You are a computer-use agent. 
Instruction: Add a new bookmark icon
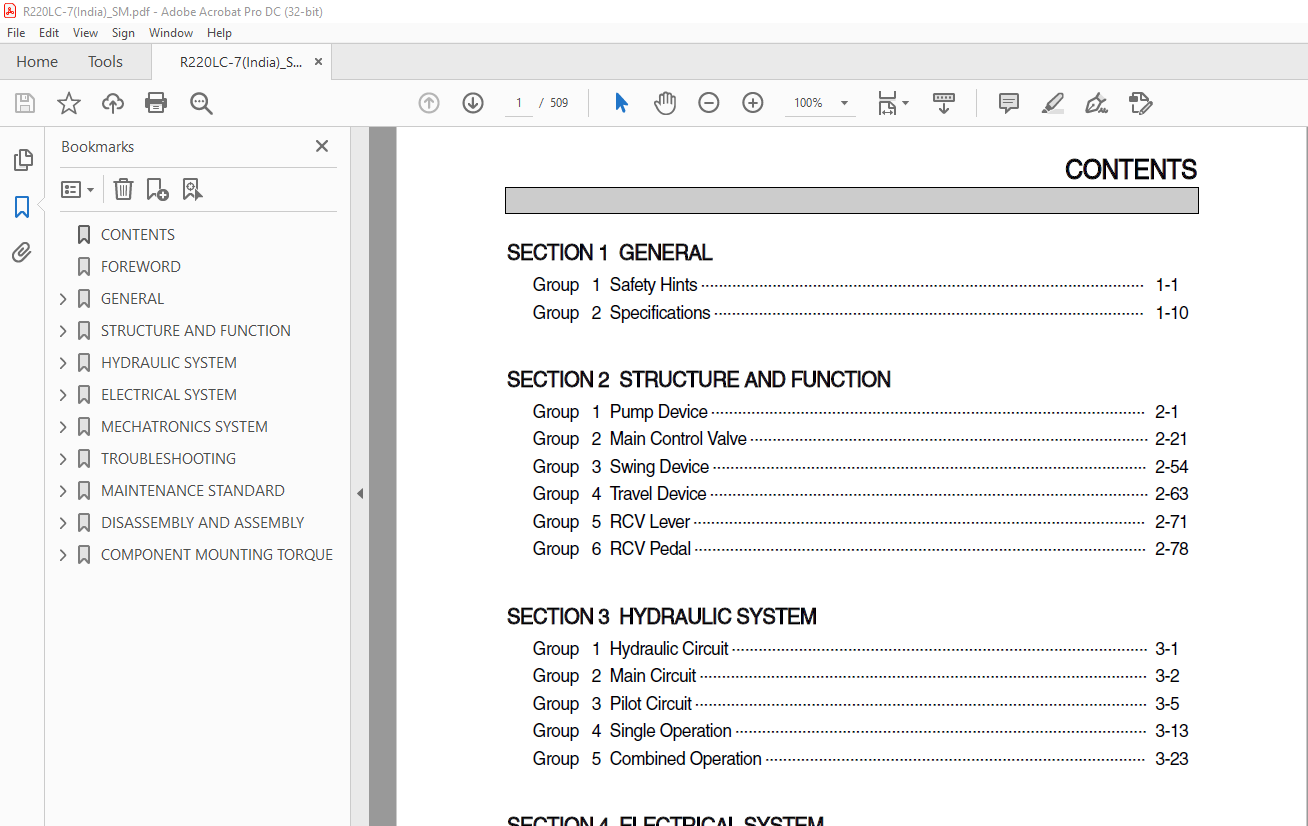(157, 189)
